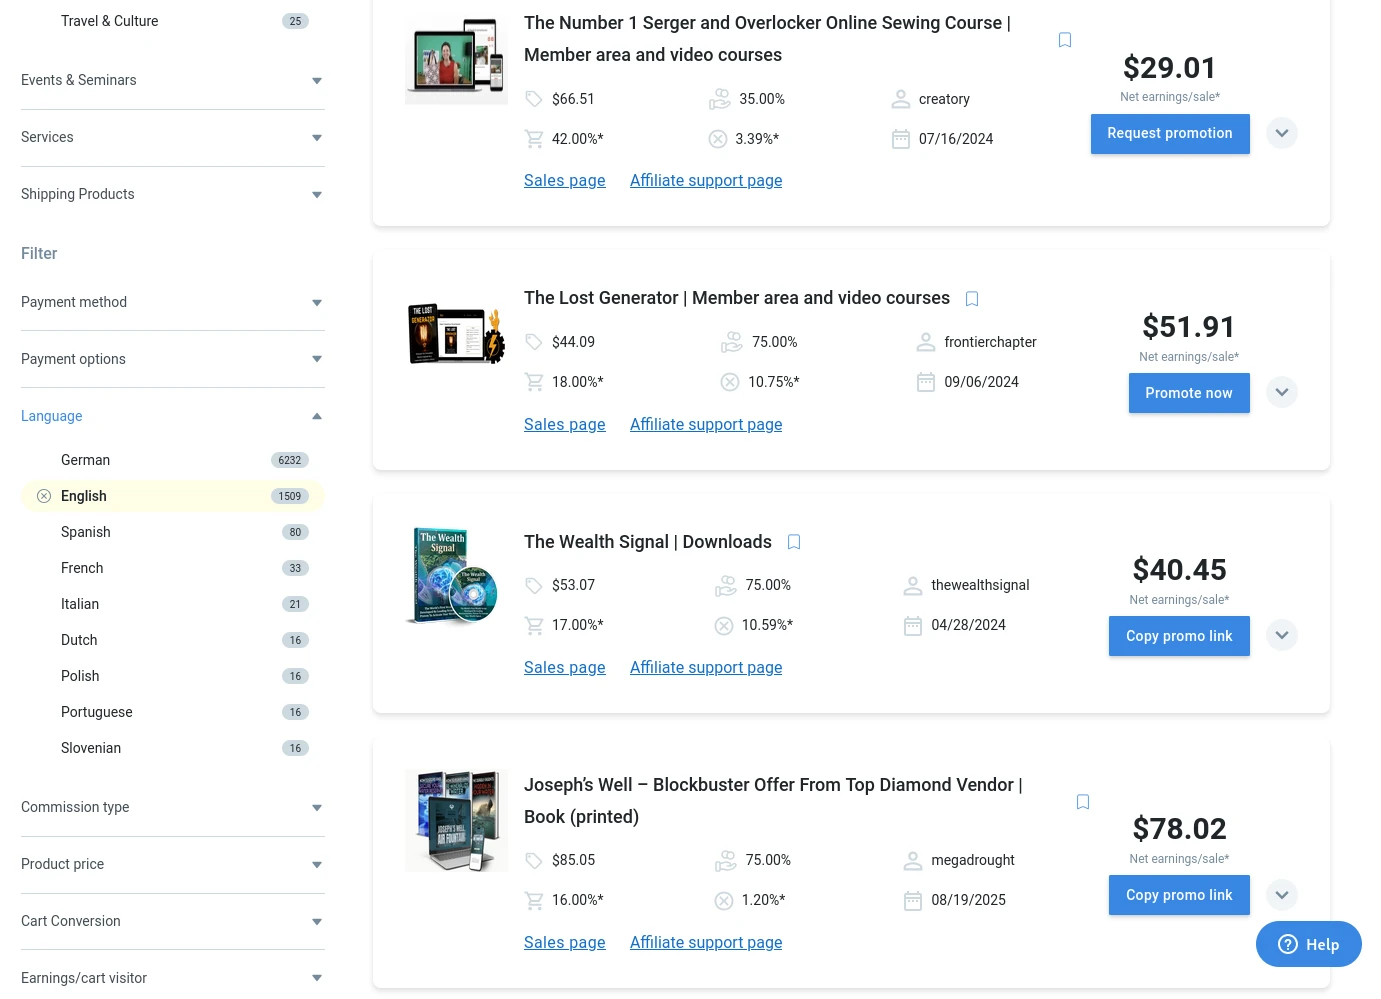Click the vendor person icon beside creatory
1381x999 pixels.
tap(900, 99)
